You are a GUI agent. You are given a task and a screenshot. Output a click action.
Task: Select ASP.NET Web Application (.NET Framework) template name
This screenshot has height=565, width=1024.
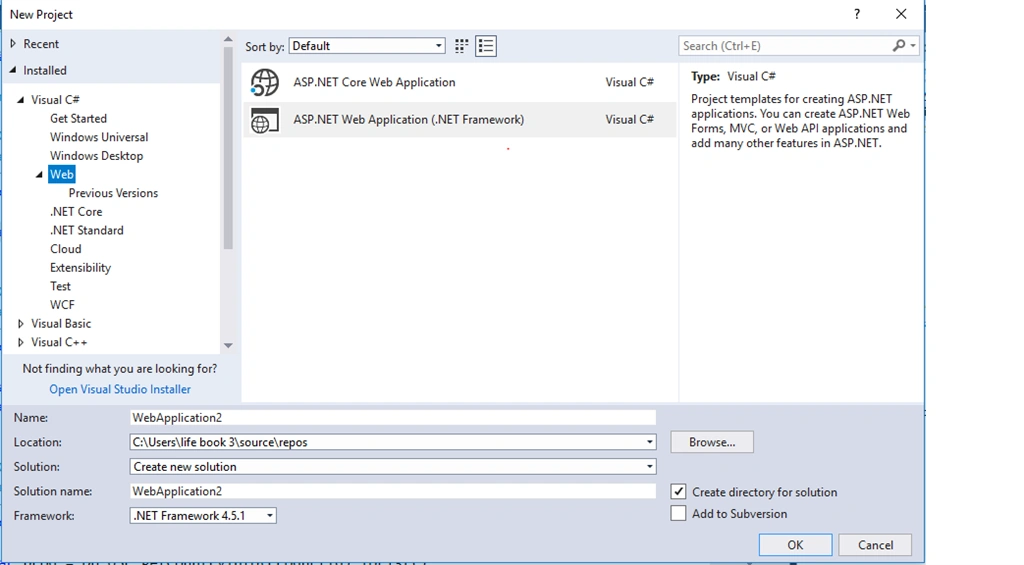(x=408, y=120)
